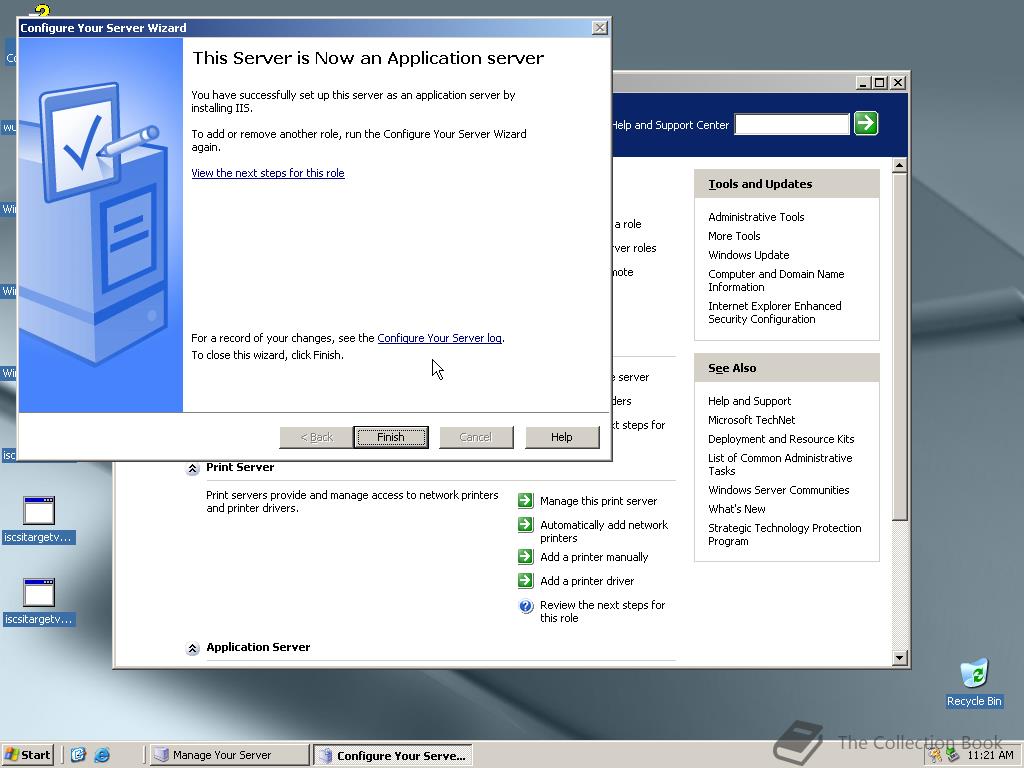This screenshot has height=768, width=1024.
Task: Collapse the Print Server section chevron
Action: pyautogui.click(x=192, y=468)
